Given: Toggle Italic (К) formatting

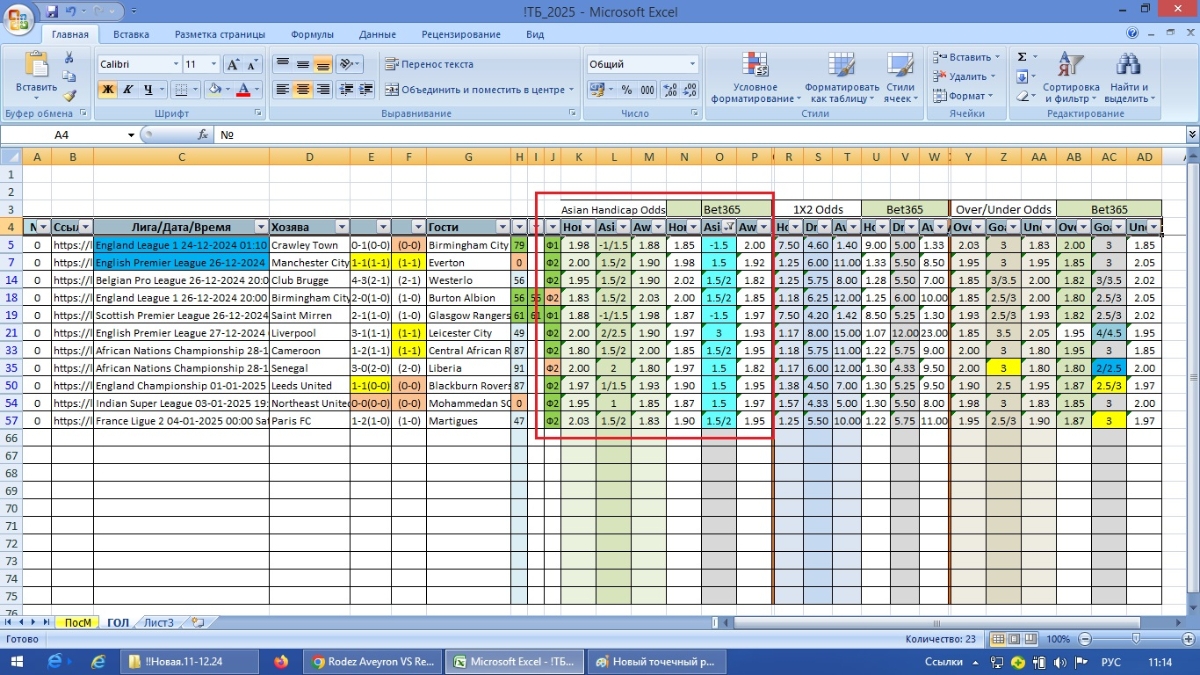Looking at the screenshot, I should [127, 90].
